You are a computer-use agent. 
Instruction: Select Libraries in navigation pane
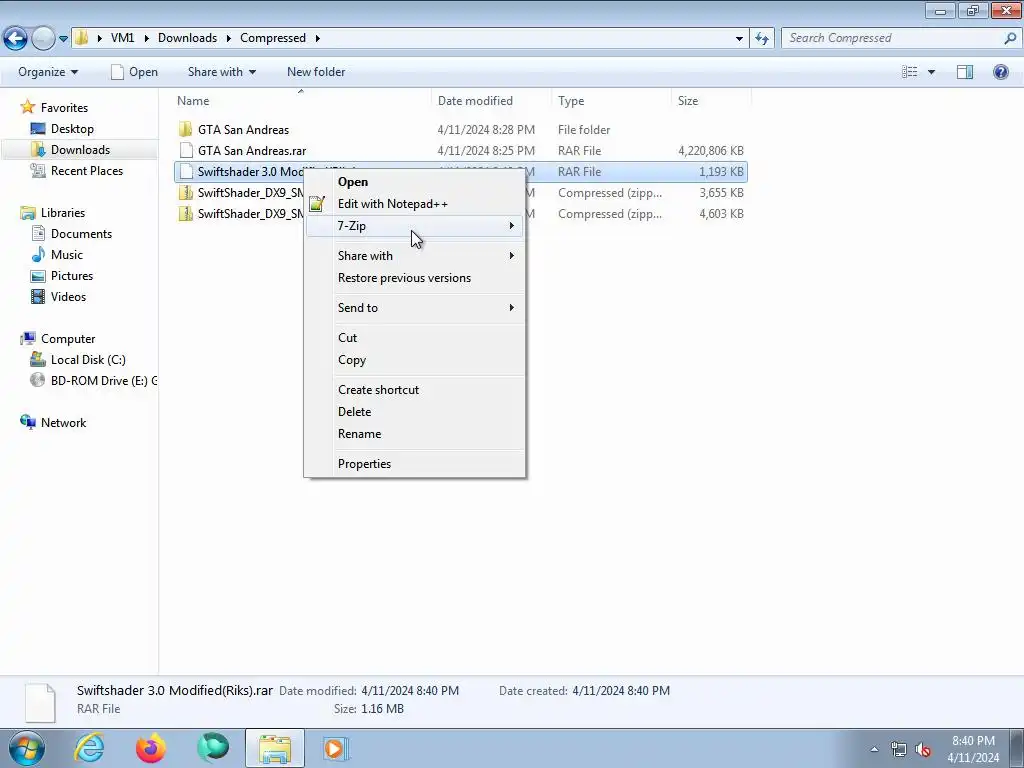(x=63, y=213)
